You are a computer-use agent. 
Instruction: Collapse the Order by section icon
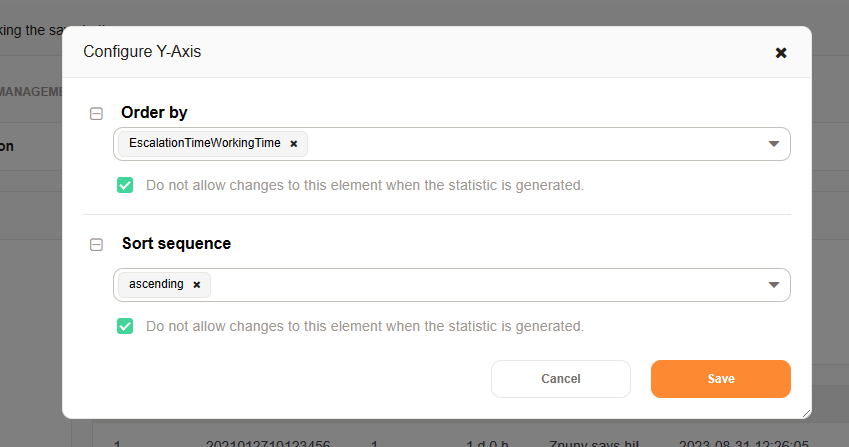97,113
